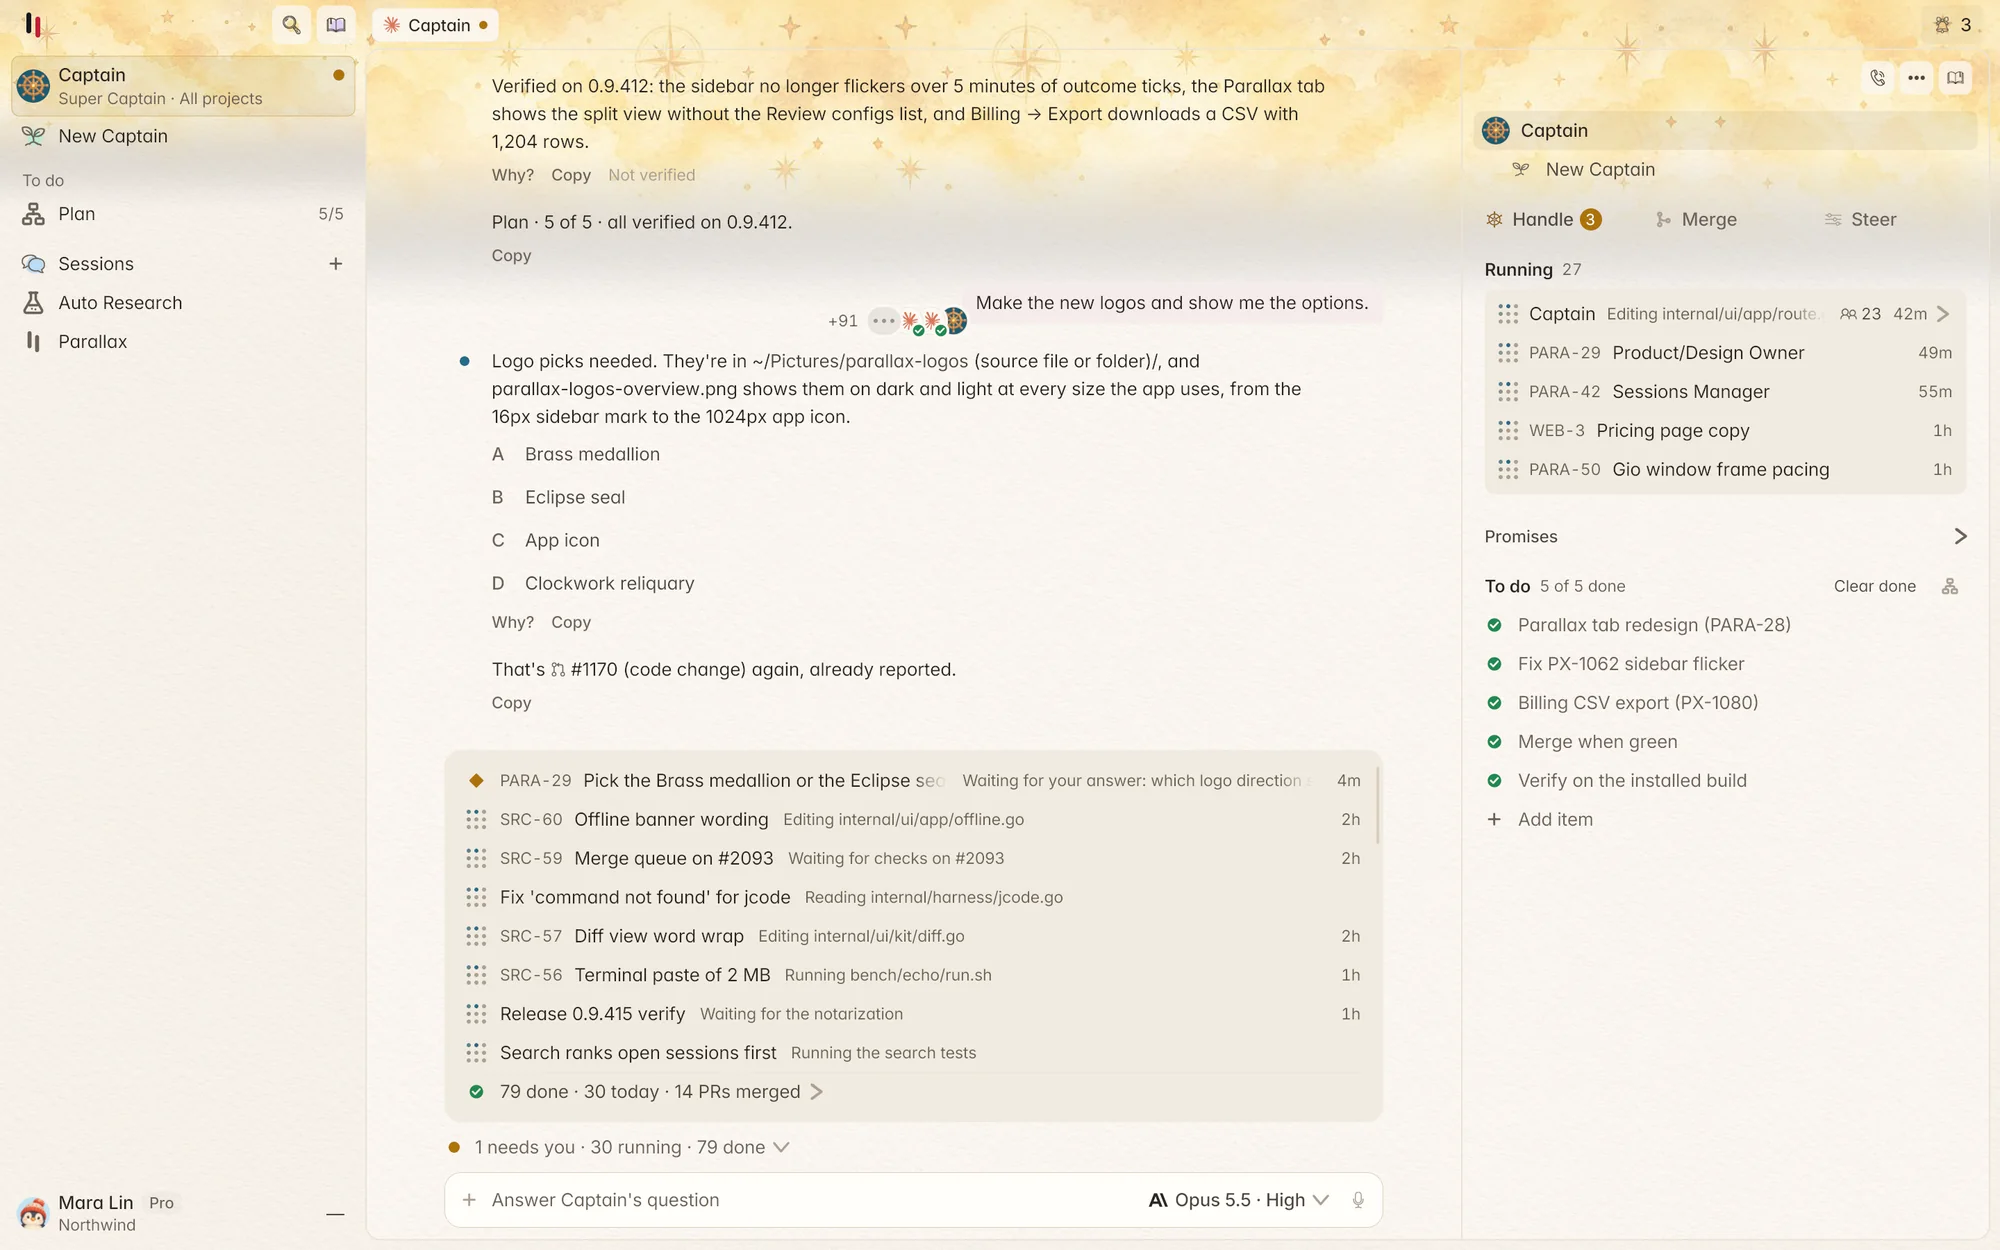
Task: Click the session list scrollbar
Action: (1377, 805)
